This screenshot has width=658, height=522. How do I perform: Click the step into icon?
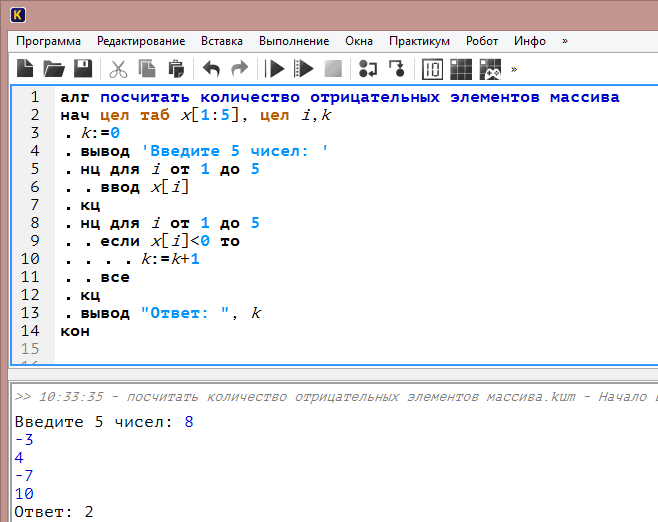click(368, 68)
